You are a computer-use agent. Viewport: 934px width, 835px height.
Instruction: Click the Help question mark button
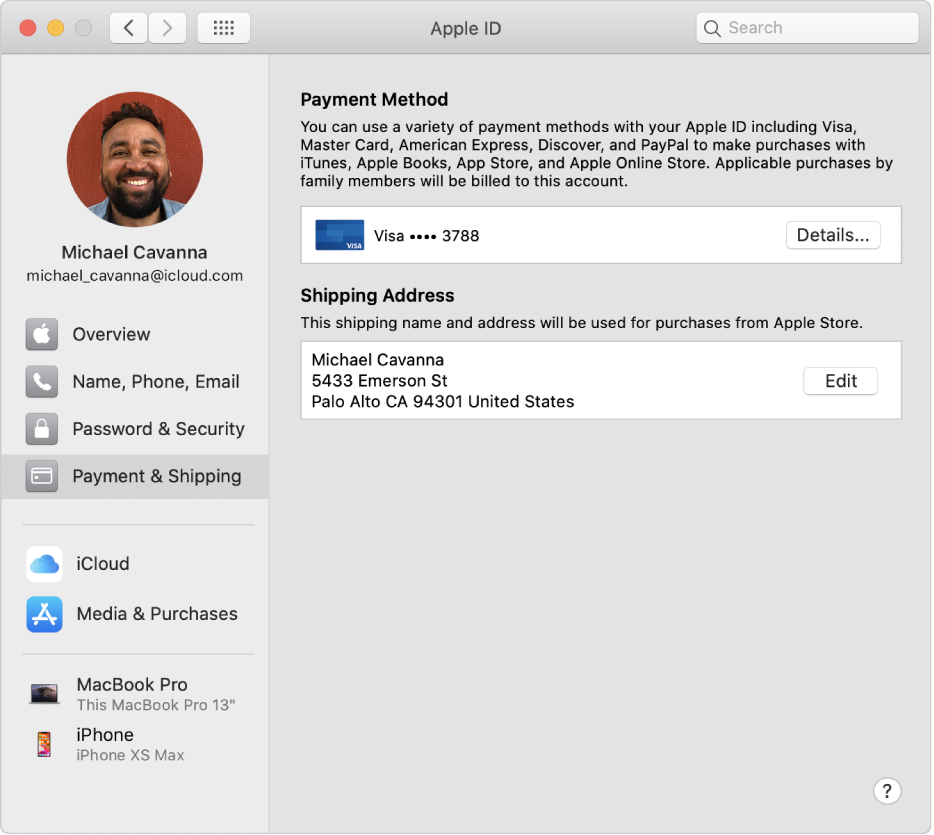coord(887,790)
